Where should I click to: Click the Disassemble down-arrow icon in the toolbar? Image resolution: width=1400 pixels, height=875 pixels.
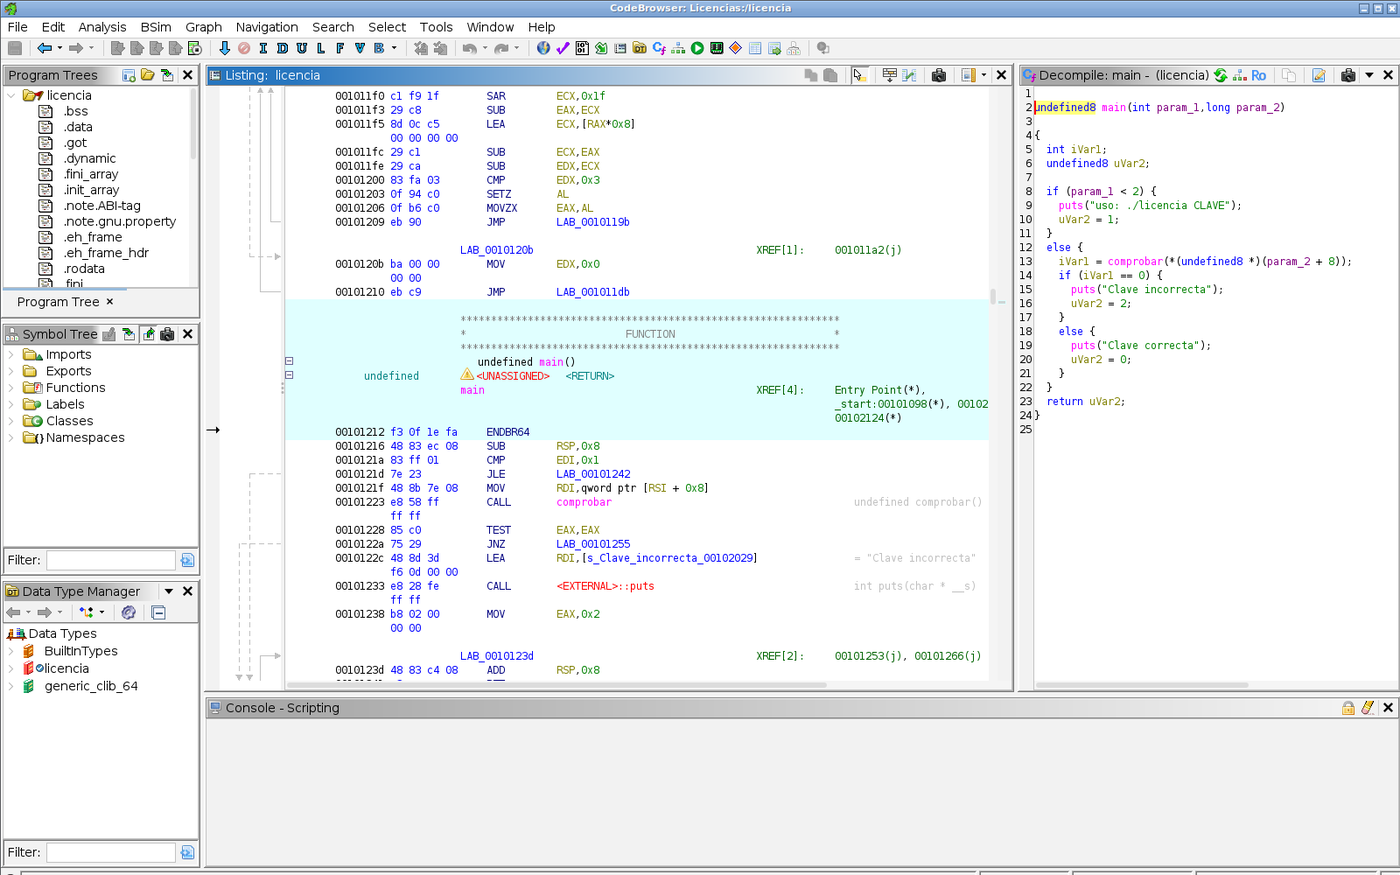224,48
